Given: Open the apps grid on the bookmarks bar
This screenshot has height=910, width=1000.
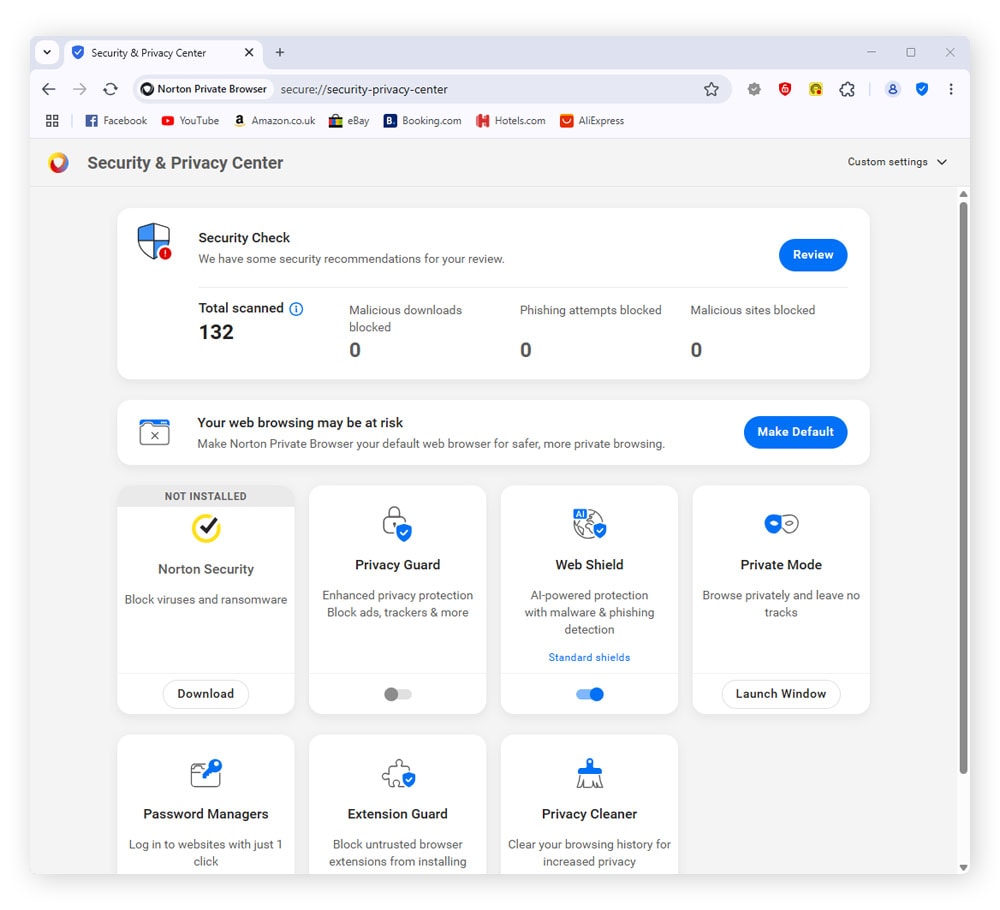Looking at the screenshot, I should [x=52, y=121].
